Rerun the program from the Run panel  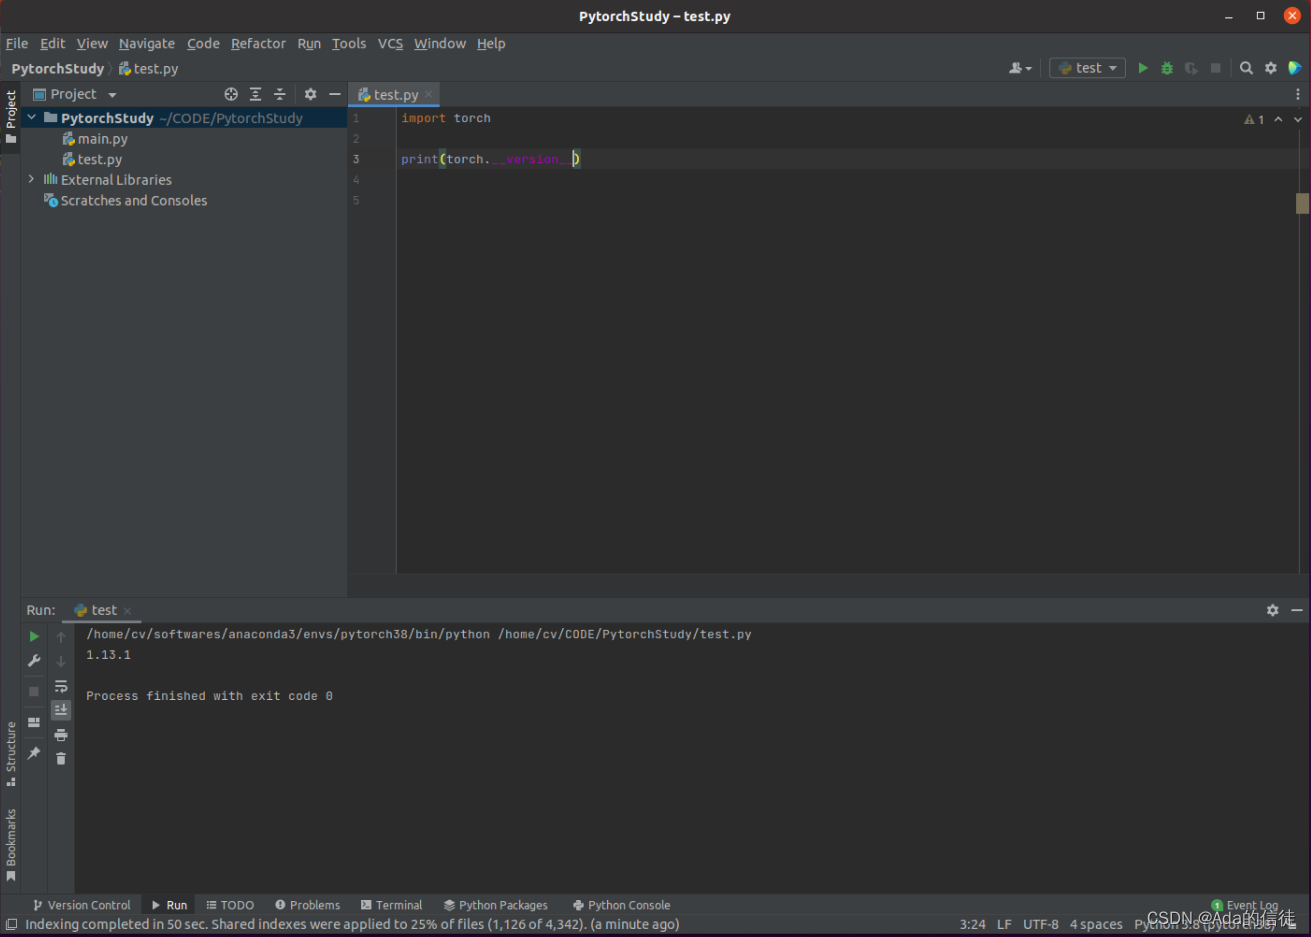tap(33, 636)
